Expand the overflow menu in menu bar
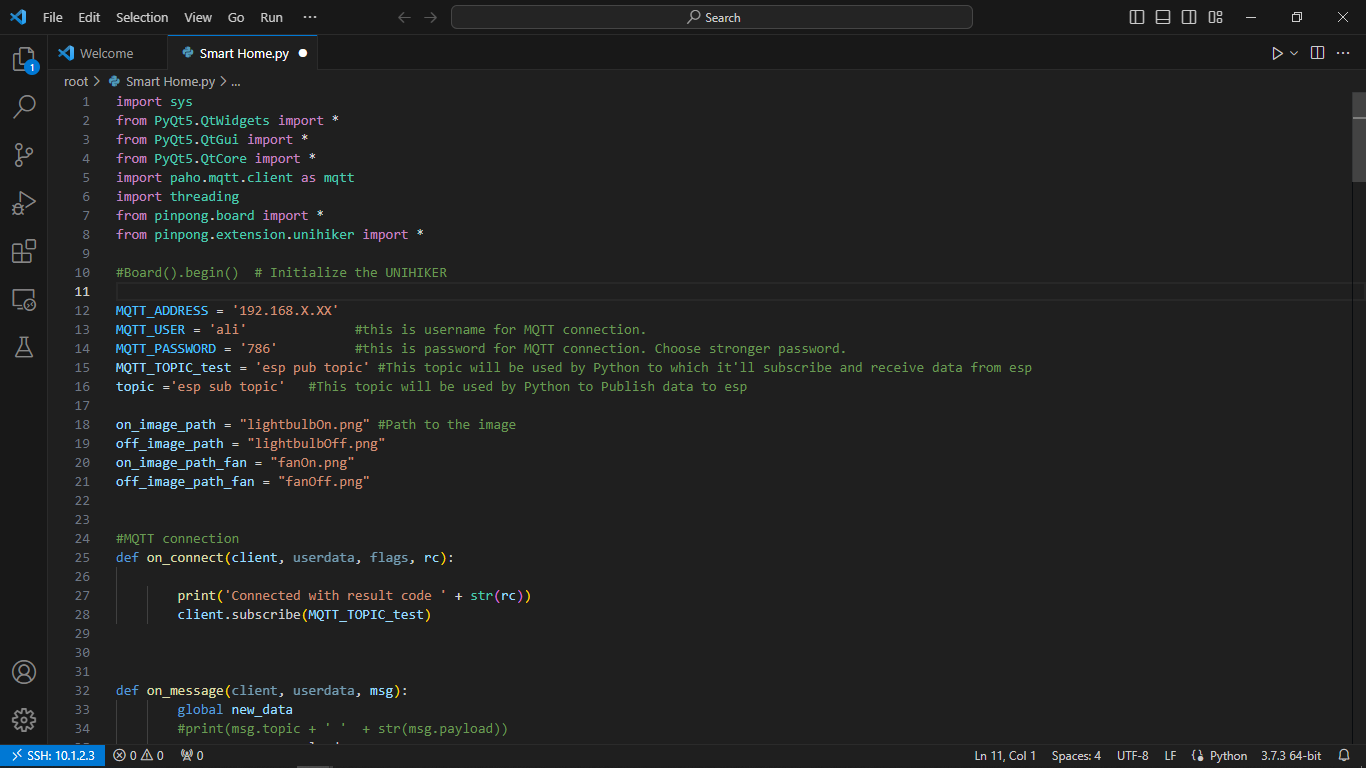The height and width of the screenshot is (768, 1366). point(310,17)
